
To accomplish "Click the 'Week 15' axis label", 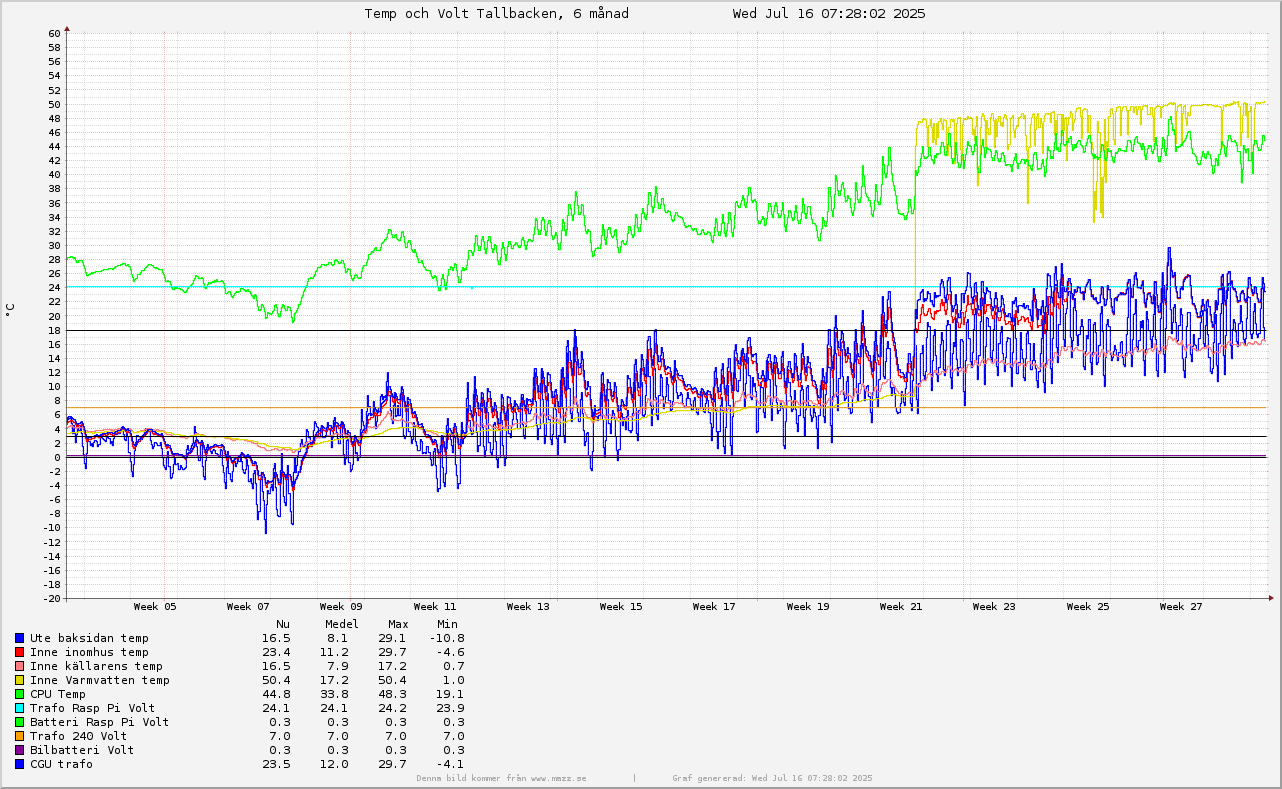I will point(621,607).
